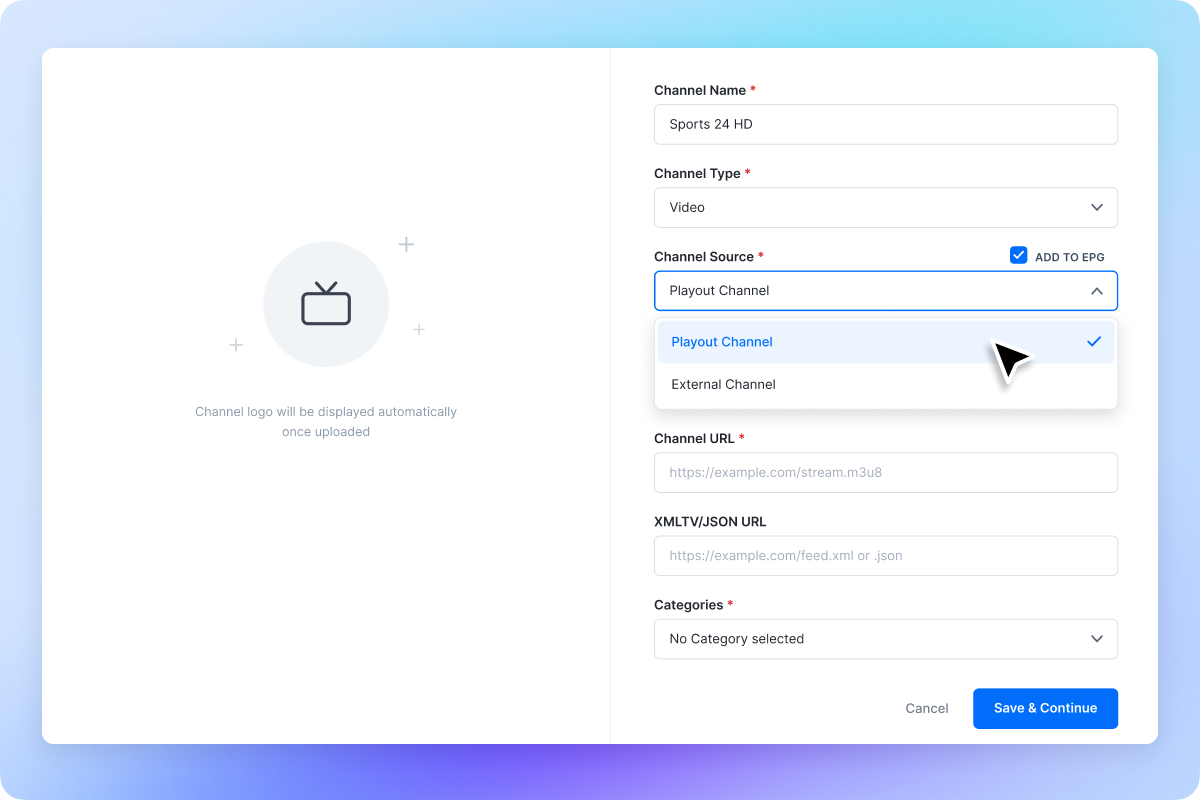The height and width of the screenshot is (800, 1200).
Task: Click the Channel Source label
Action: coord(704,257)
